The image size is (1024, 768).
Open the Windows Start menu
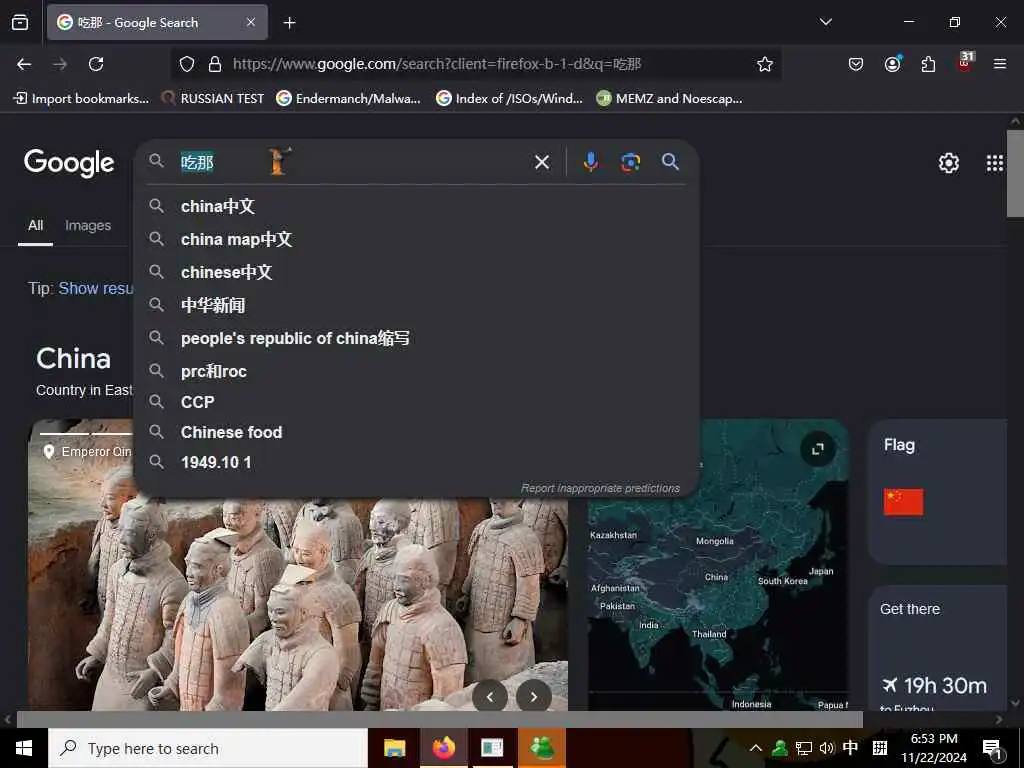(24, 748)
